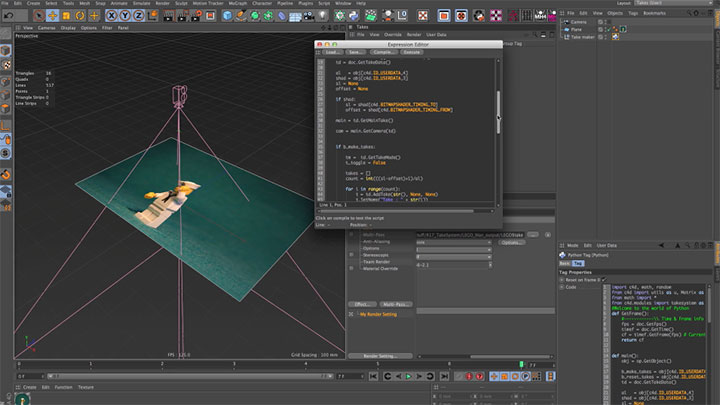Click the Python script icon in toolbar
Screen dimensions: 720x405
(x=354, y=16)
